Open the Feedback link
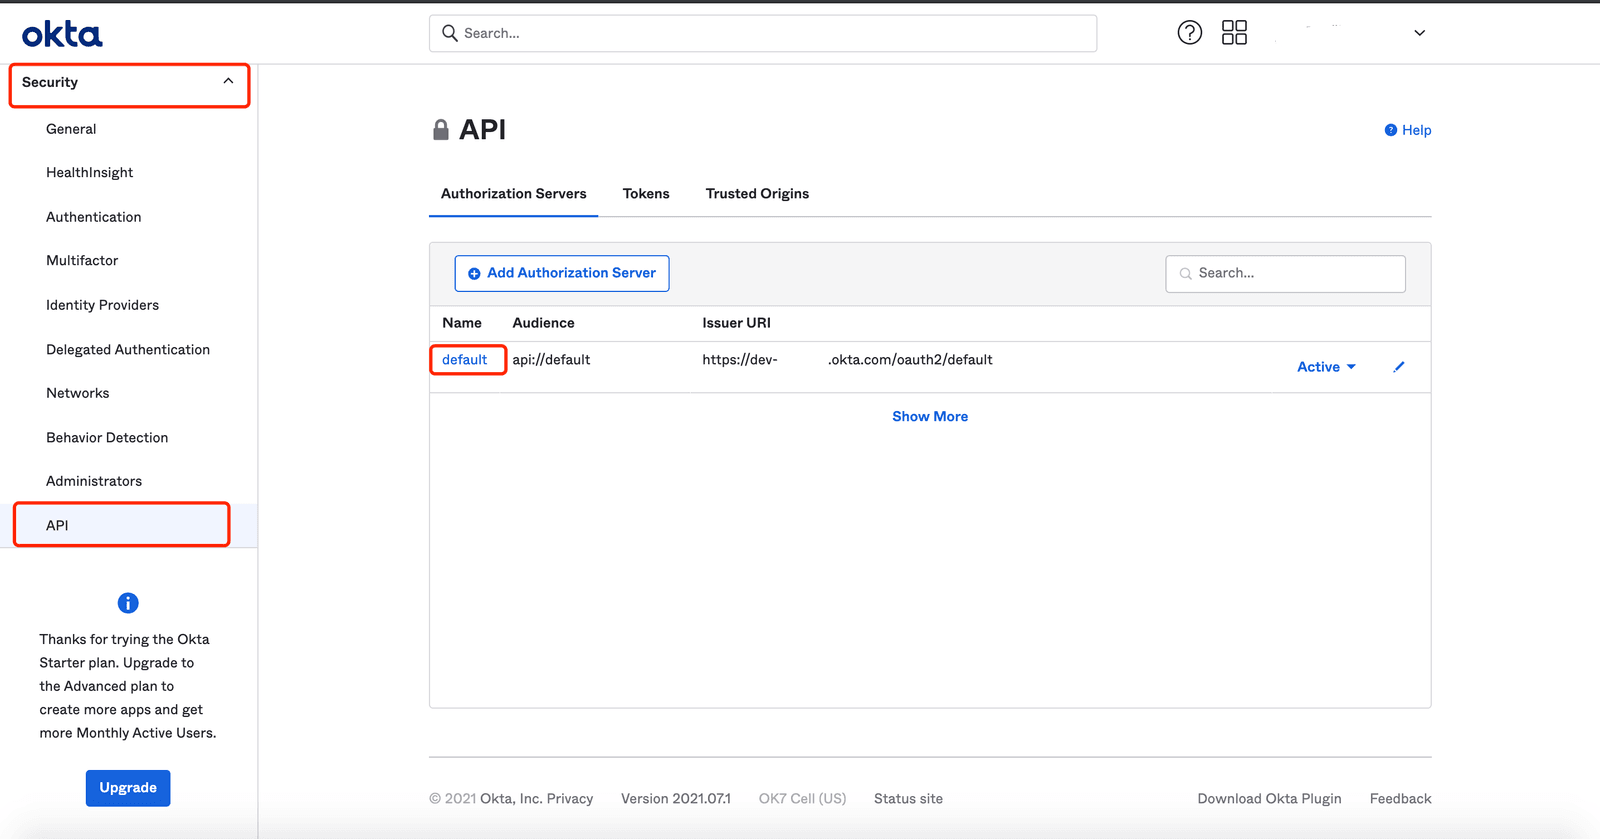The width and height of the screenshot is (1600, 839). click(x=1400, y=799)
